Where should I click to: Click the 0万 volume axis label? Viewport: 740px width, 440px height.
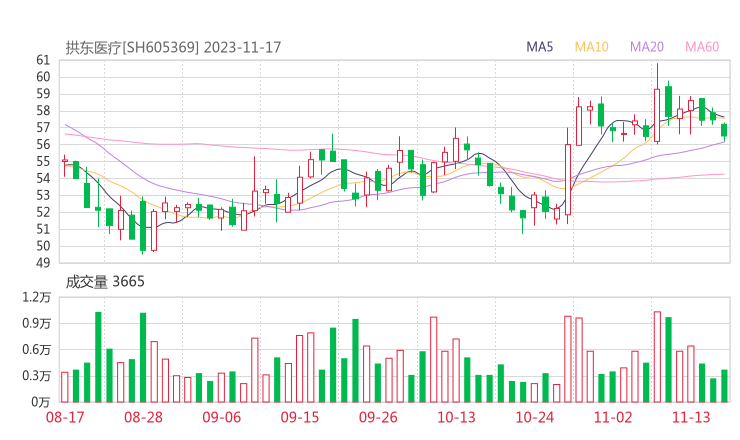(41, 402)
